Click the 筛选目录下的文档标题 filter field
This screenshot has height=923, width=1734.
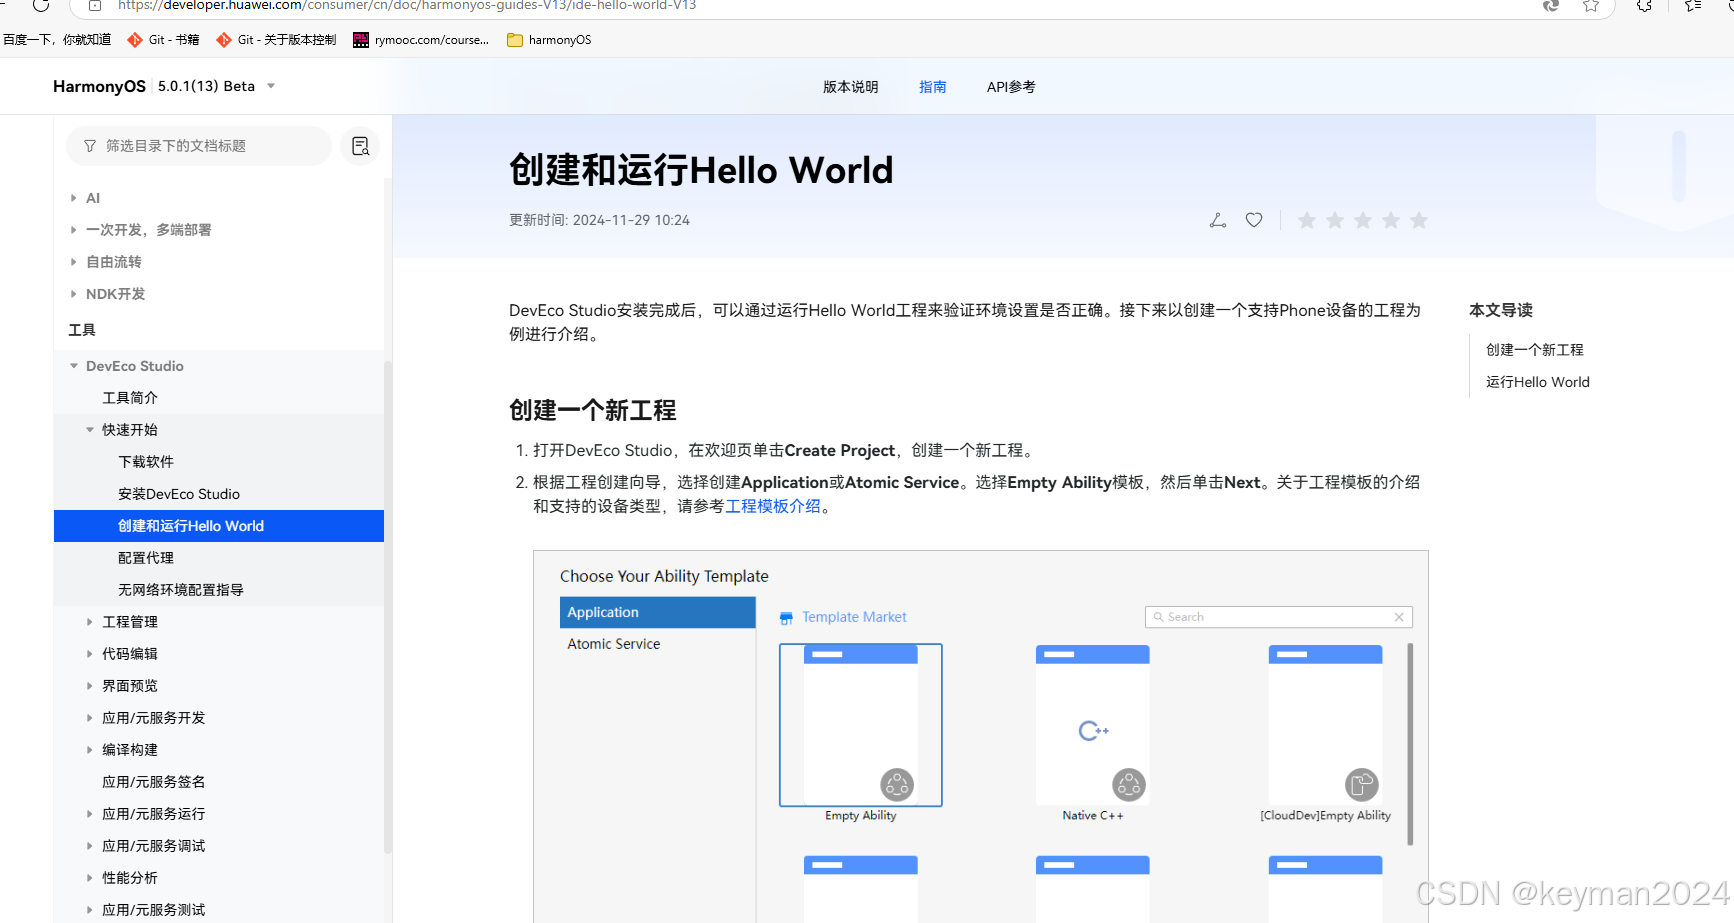click(199, 146)
